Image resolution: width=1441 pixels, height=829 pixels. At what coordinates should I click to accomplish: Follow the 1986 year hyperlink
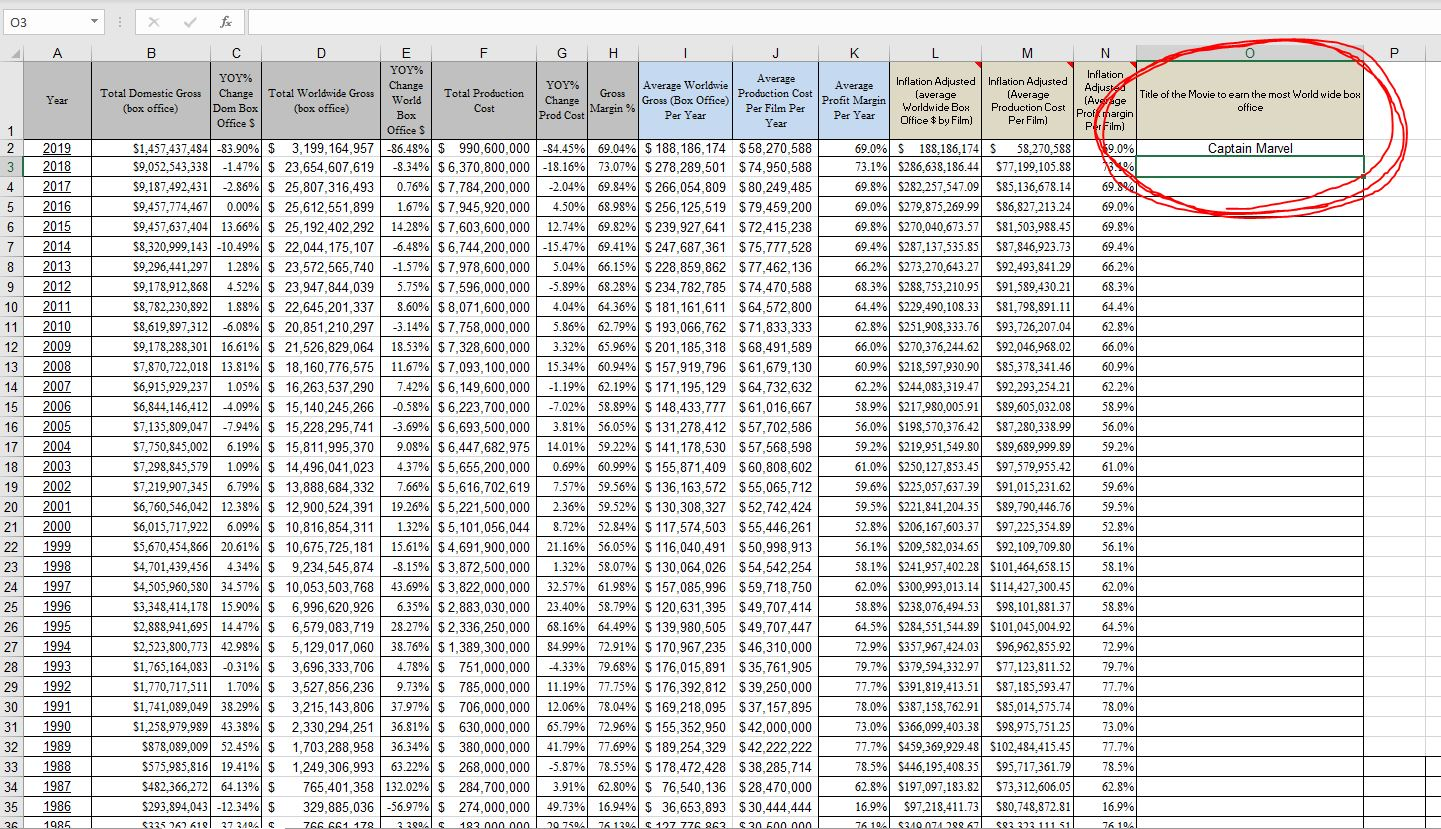pos(57,805)
